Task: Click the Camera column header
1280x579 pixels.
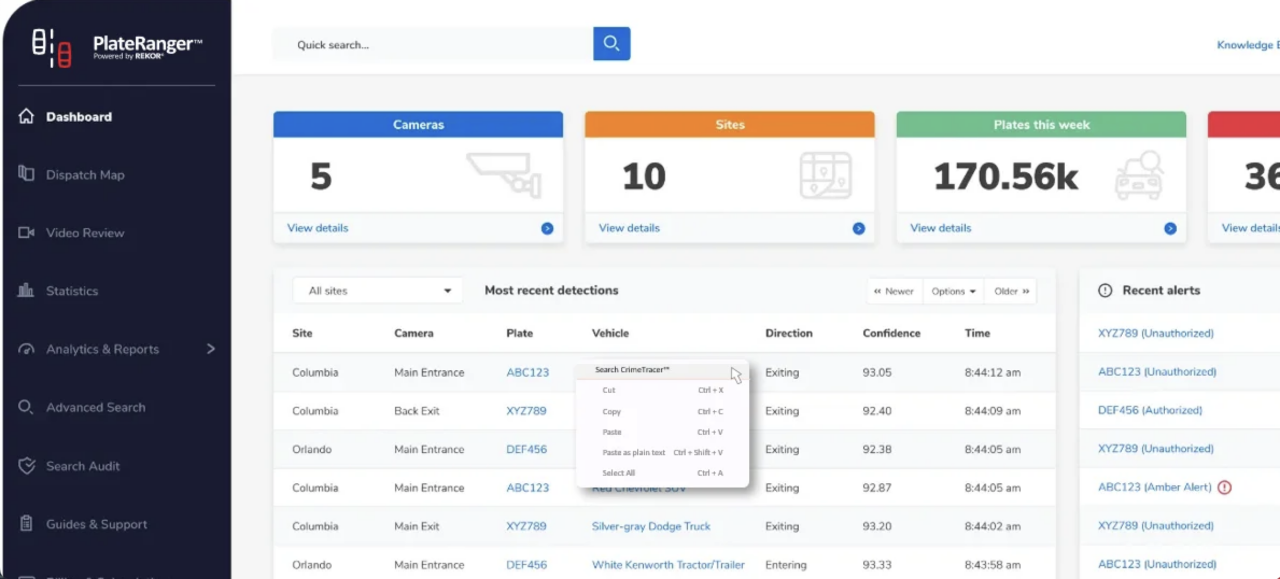Action: click(x=414, y=333)
